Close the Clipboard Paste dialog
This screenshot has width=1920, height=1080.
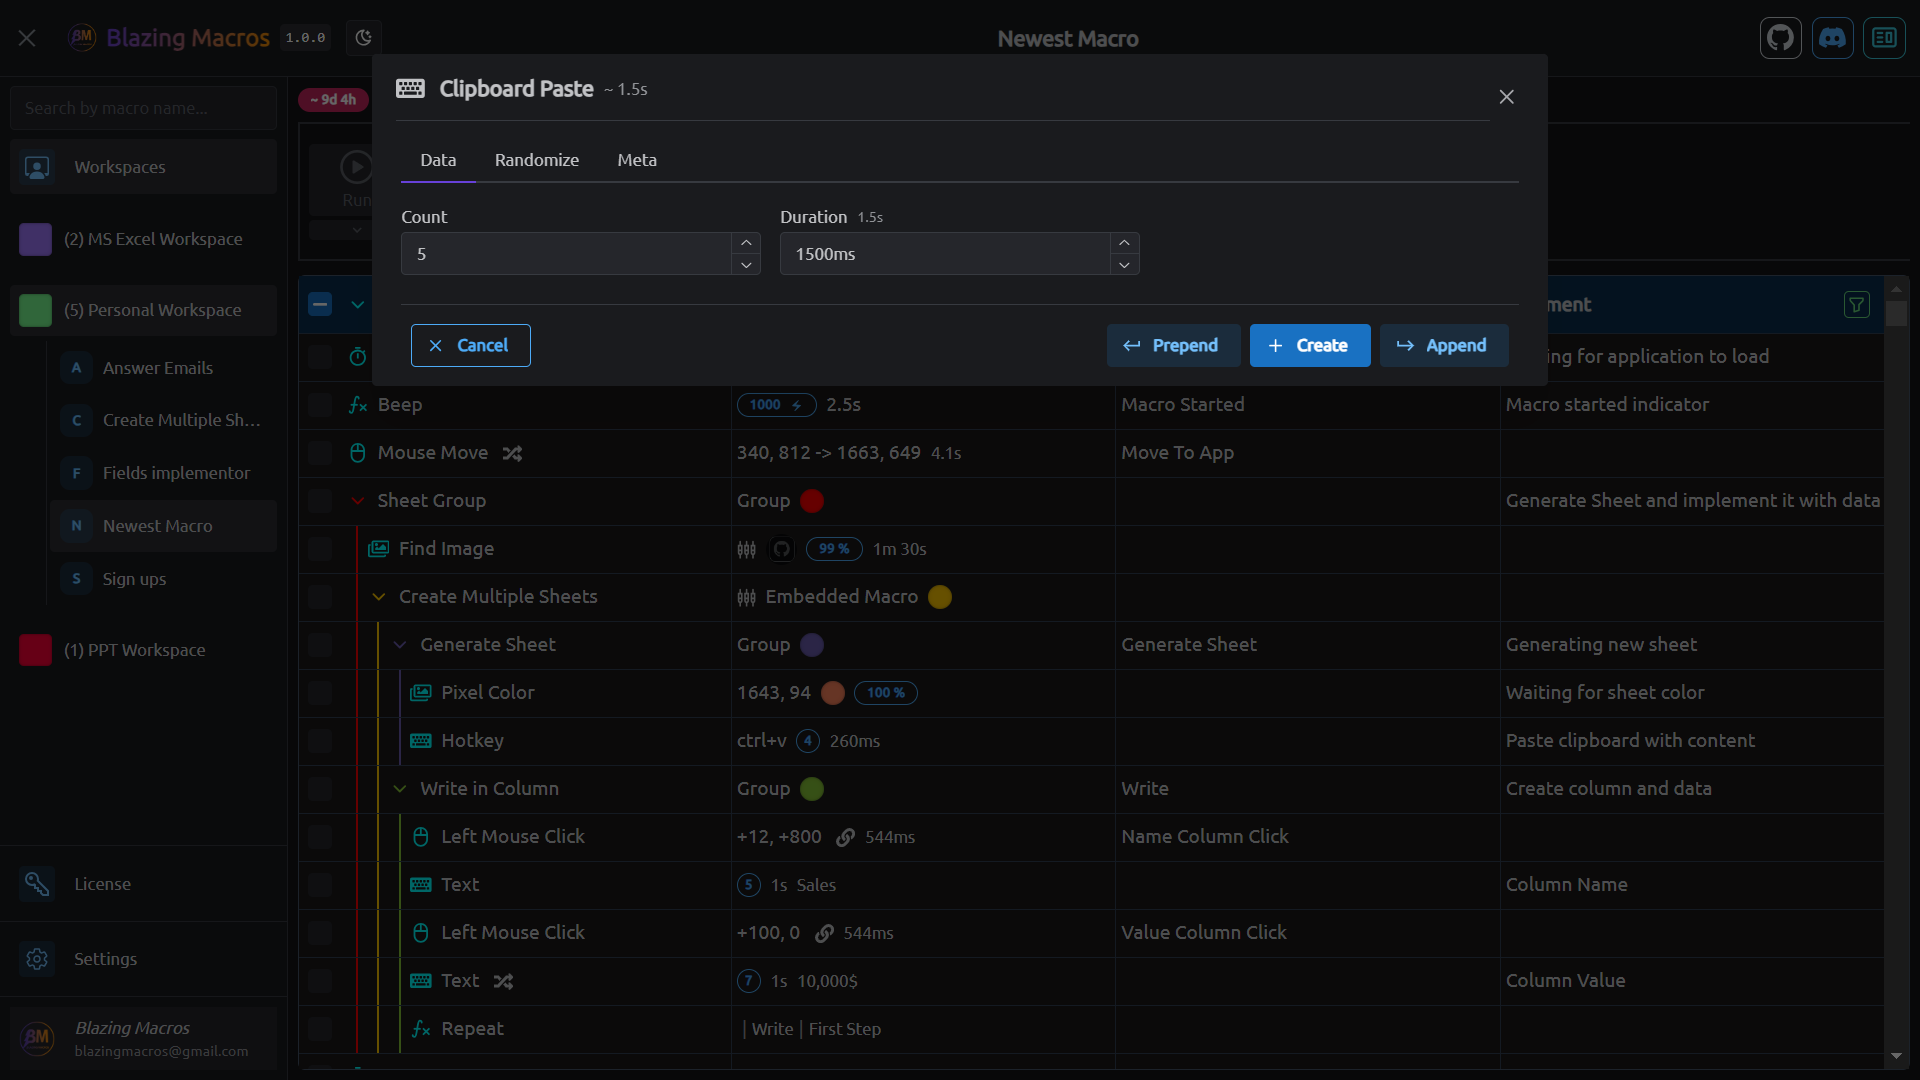(x=1506, y=97)
